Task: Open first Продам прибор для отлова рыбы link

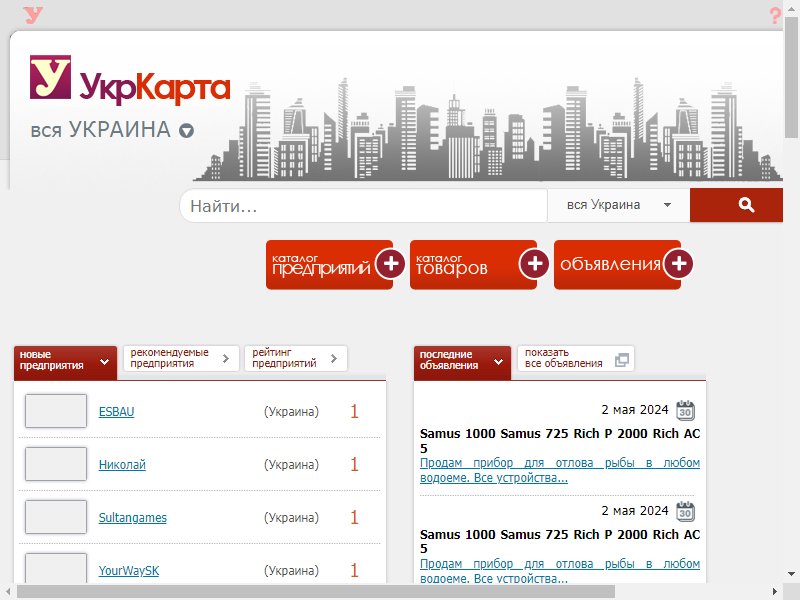Action: 560,470
